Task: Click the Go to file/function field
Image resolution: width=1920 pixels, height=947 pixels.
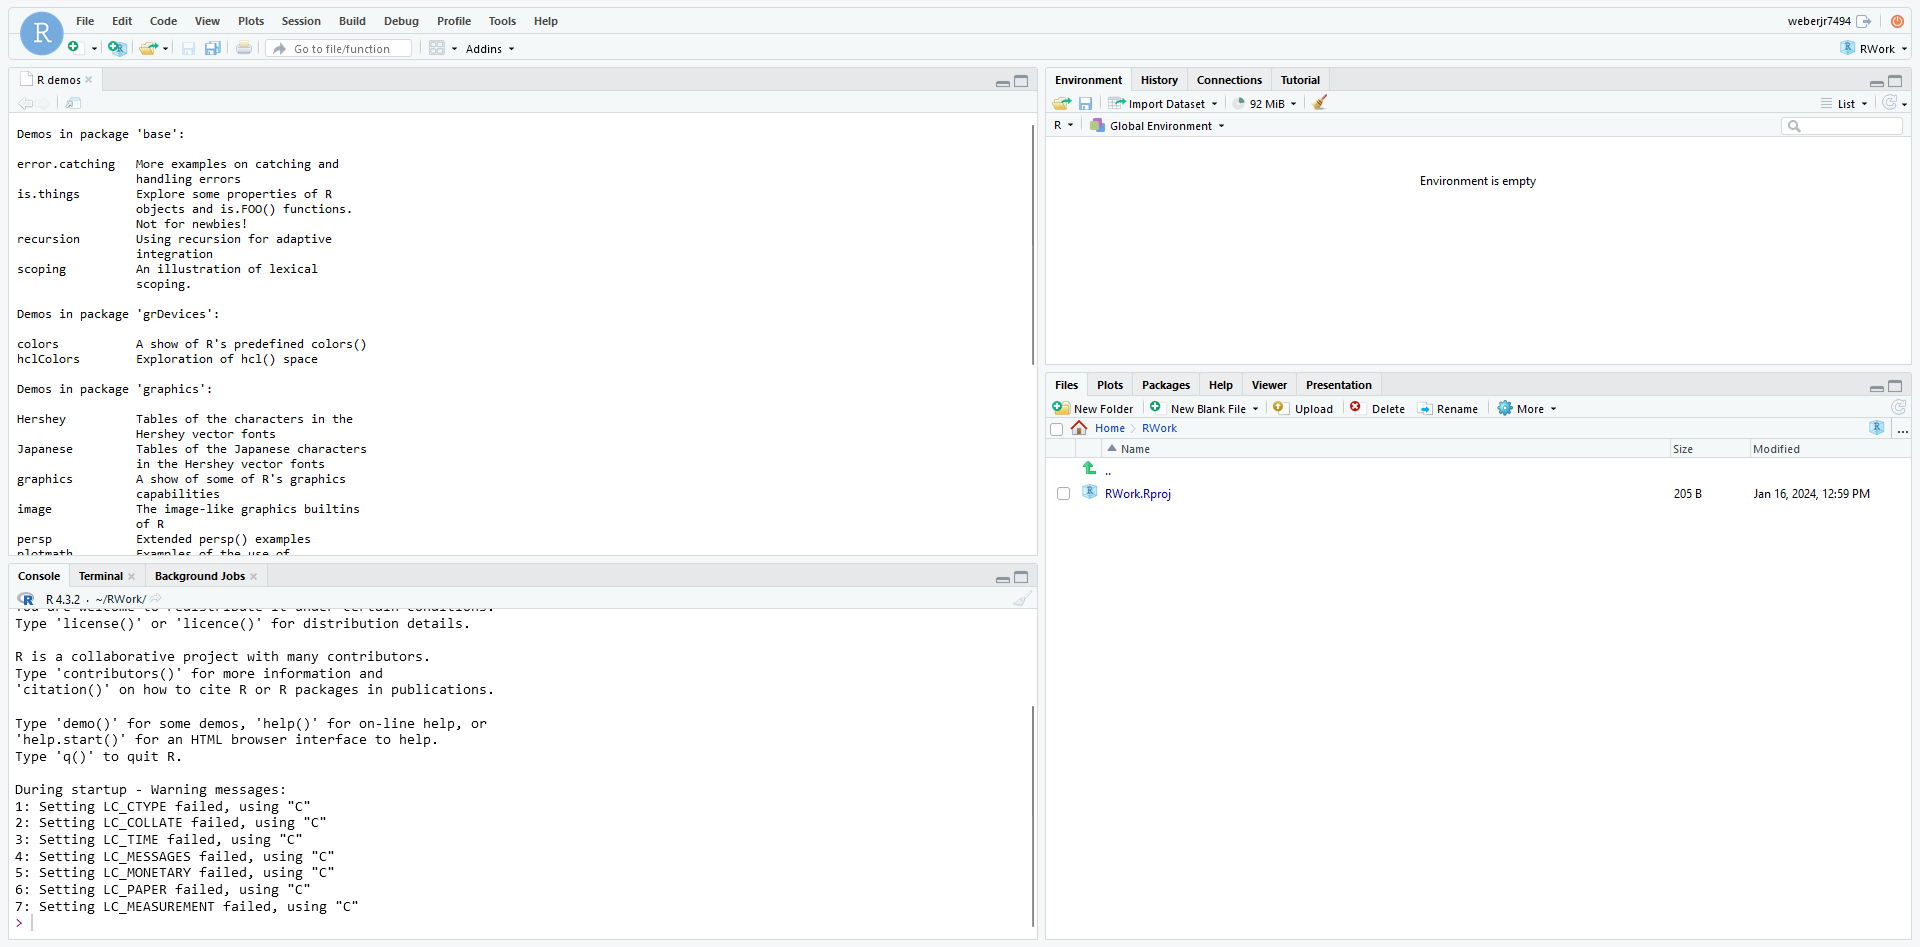Action: [x=338, y=48]
